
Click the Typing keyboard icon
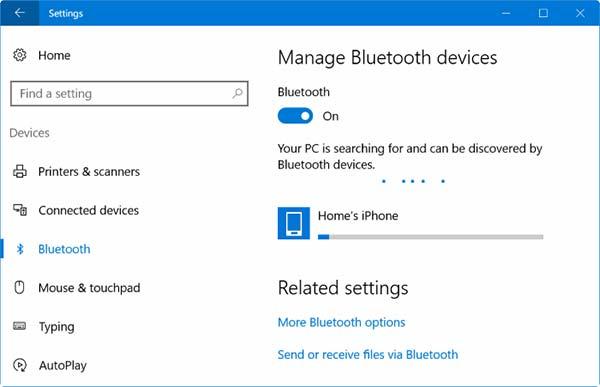tap(20, 326)
